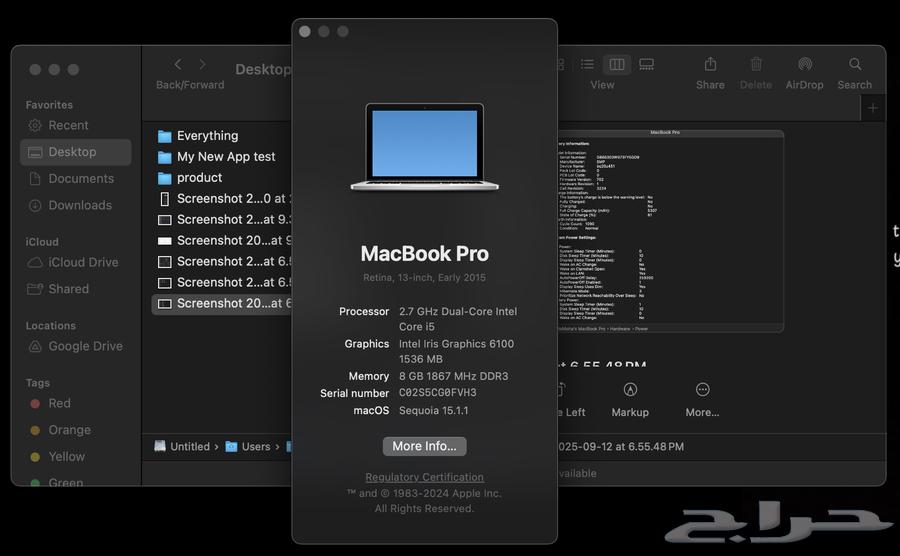Open Downloads in the Finder sidebar
Image resolution: width=900 pixels, height=556 pixels.
pos(80,205)
